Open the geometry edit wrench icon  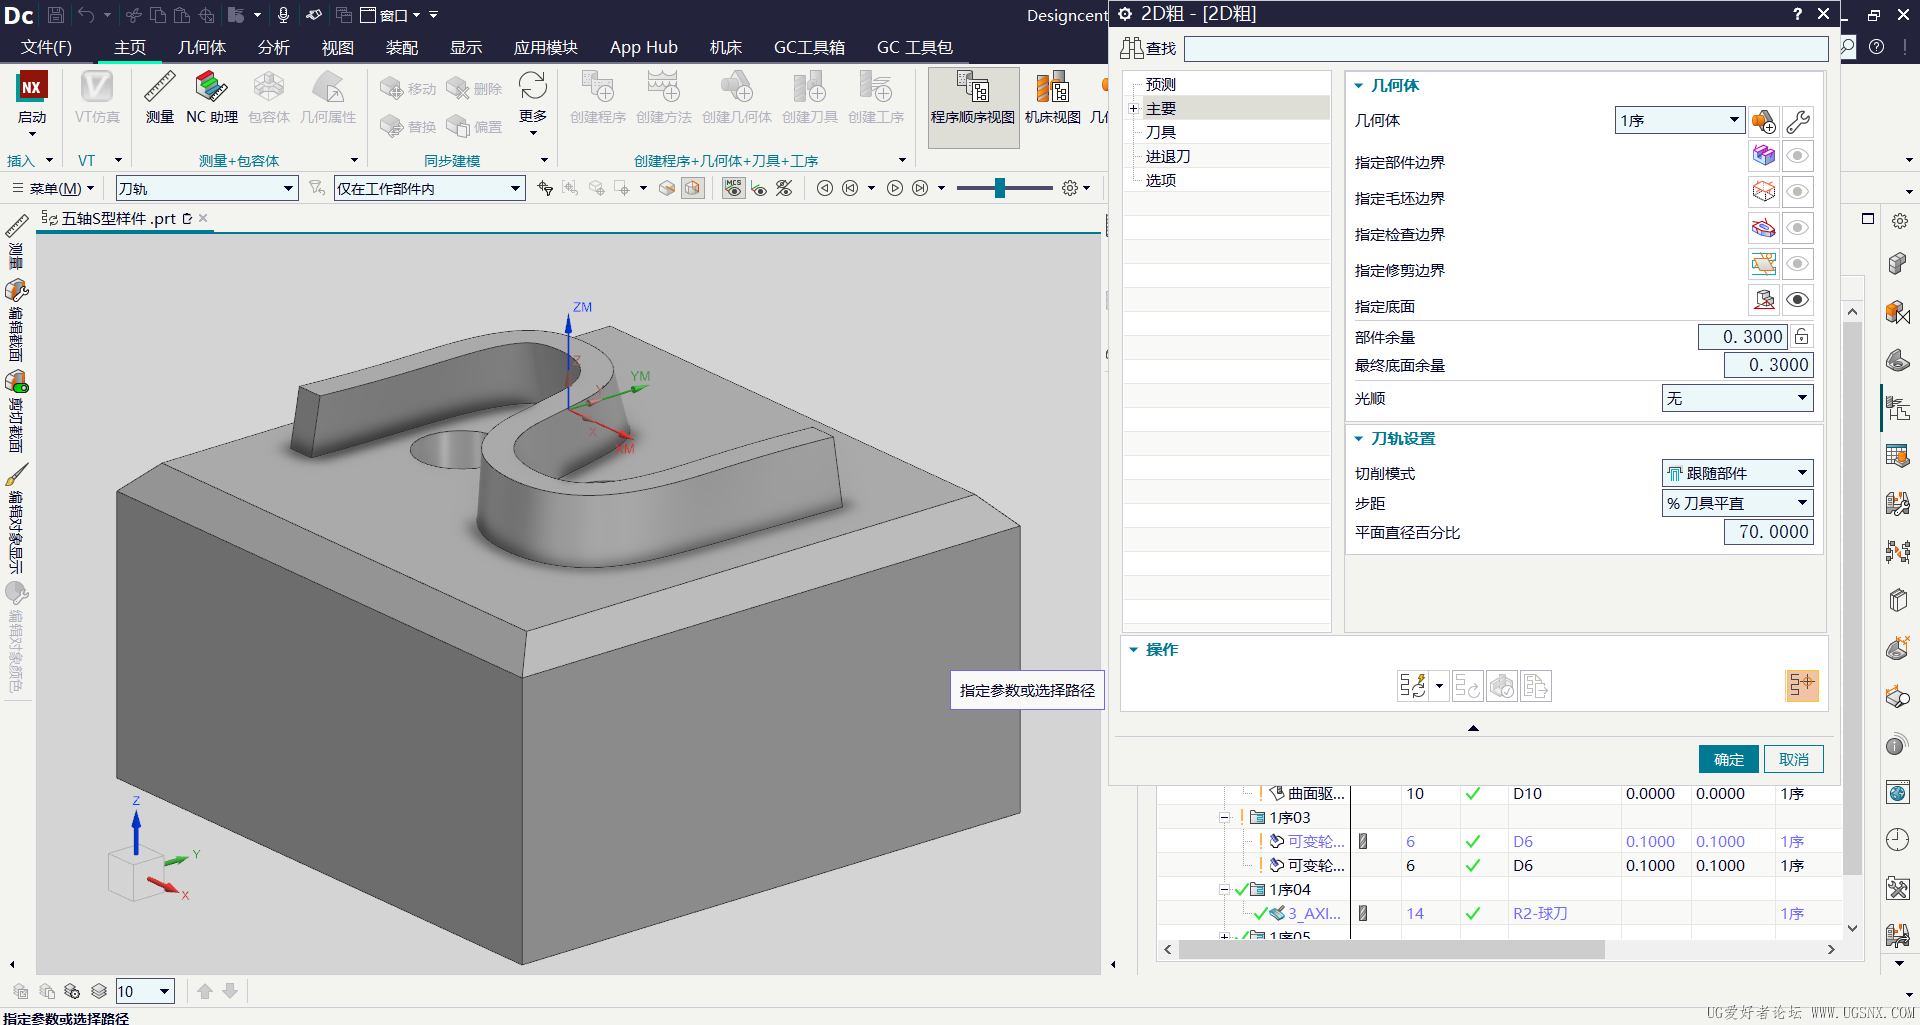pos(1798,121)
